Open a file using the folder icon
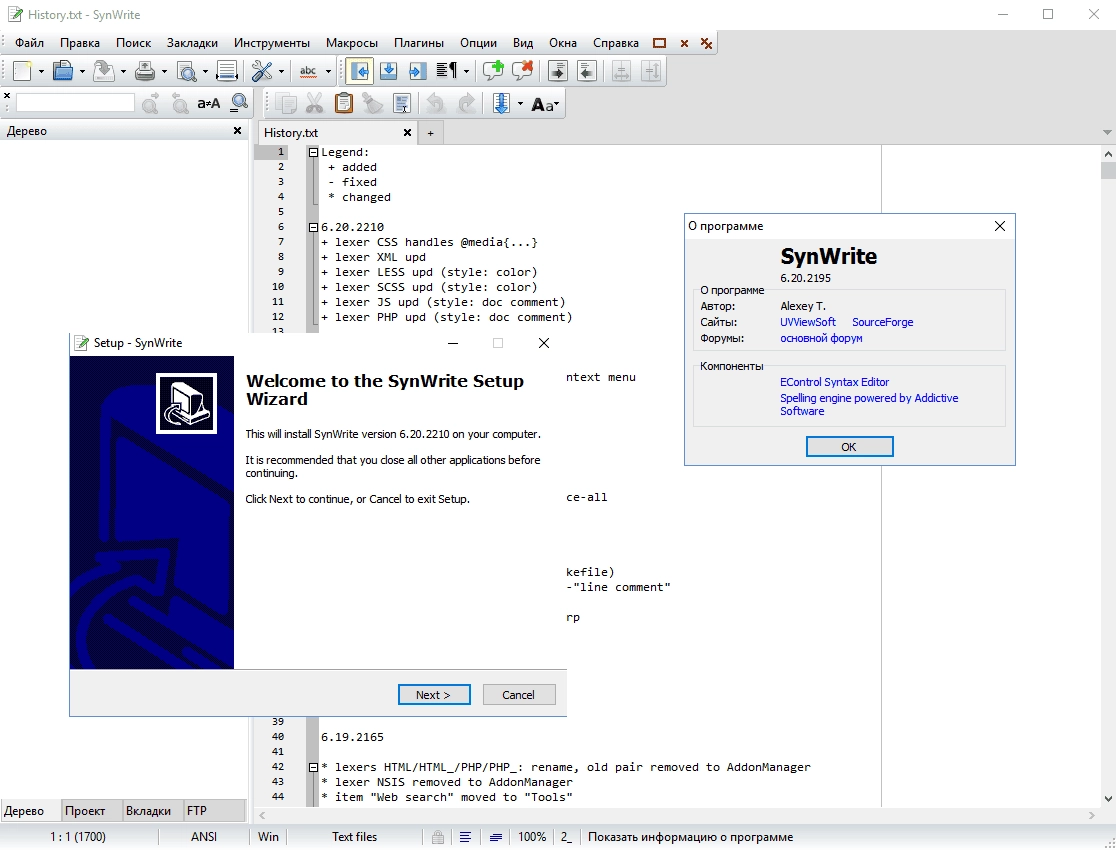 pyautogui.click(x=63, y=70)
